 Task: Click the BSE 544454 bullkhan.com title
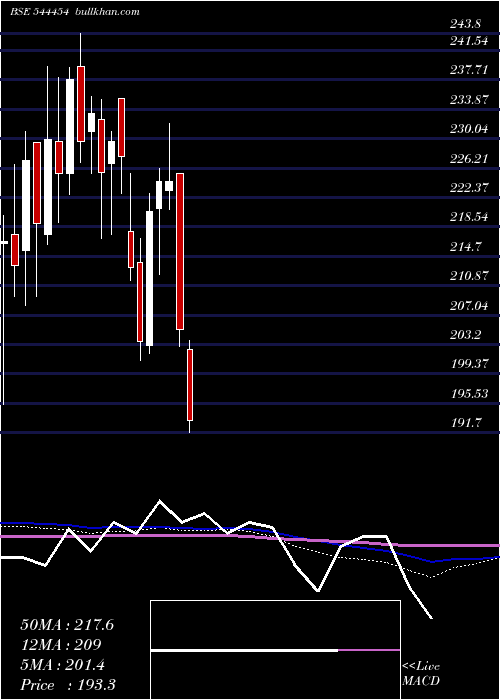pyautogui.click(x=75, y=12)
